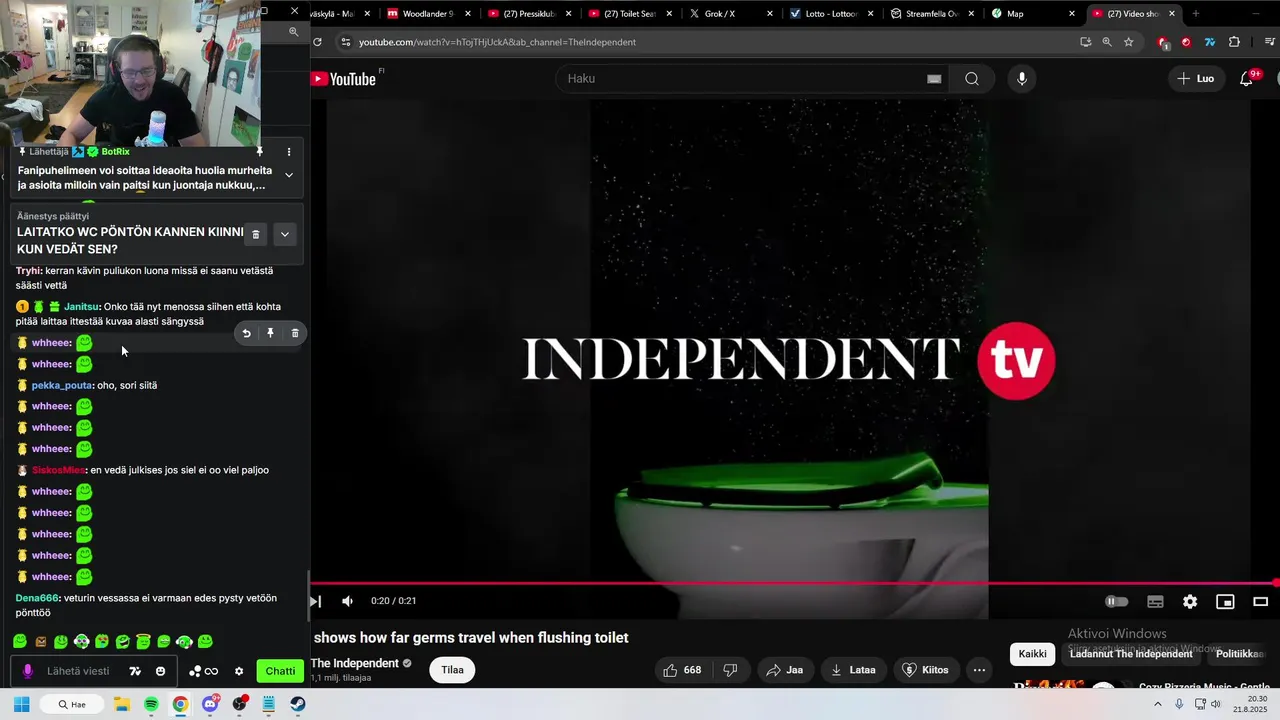This screenshot has height=720, width=1280.
Task: Expand the poll result chevron
Action: click(285, 234)
